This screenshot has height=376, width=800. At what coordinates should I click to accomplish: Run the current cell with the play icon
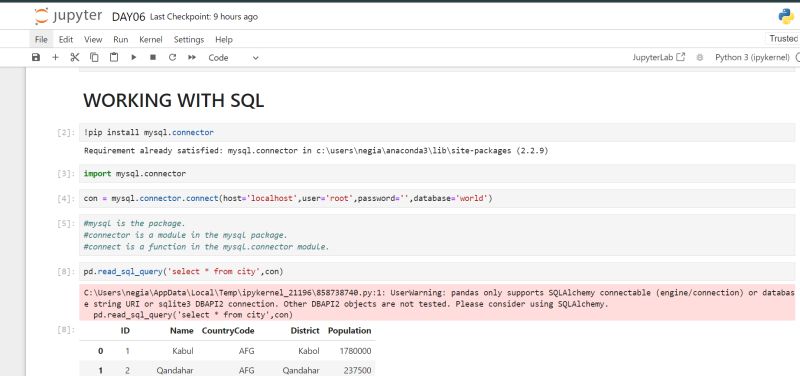tap(134, 58)
